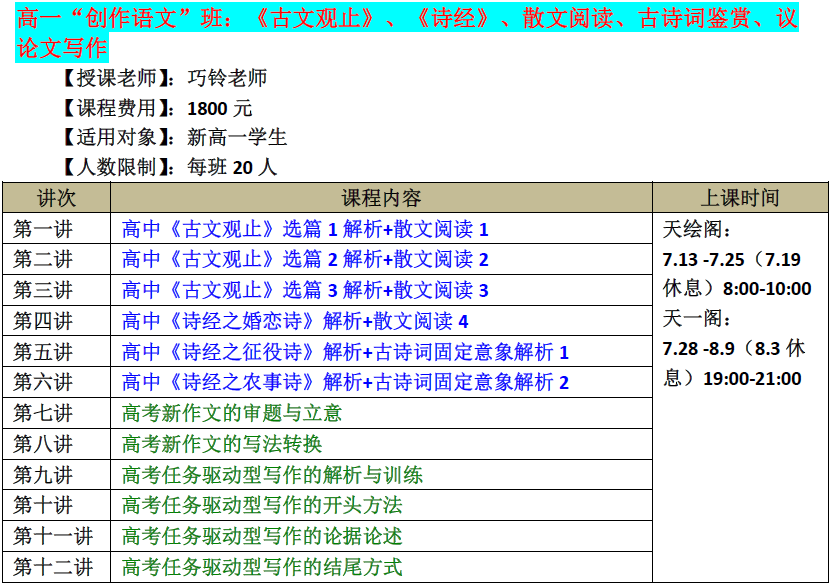The height and width of the screenshot is (585, 831).
Task: Open 高考新作文的写法转换
Action: click(222, 444)
